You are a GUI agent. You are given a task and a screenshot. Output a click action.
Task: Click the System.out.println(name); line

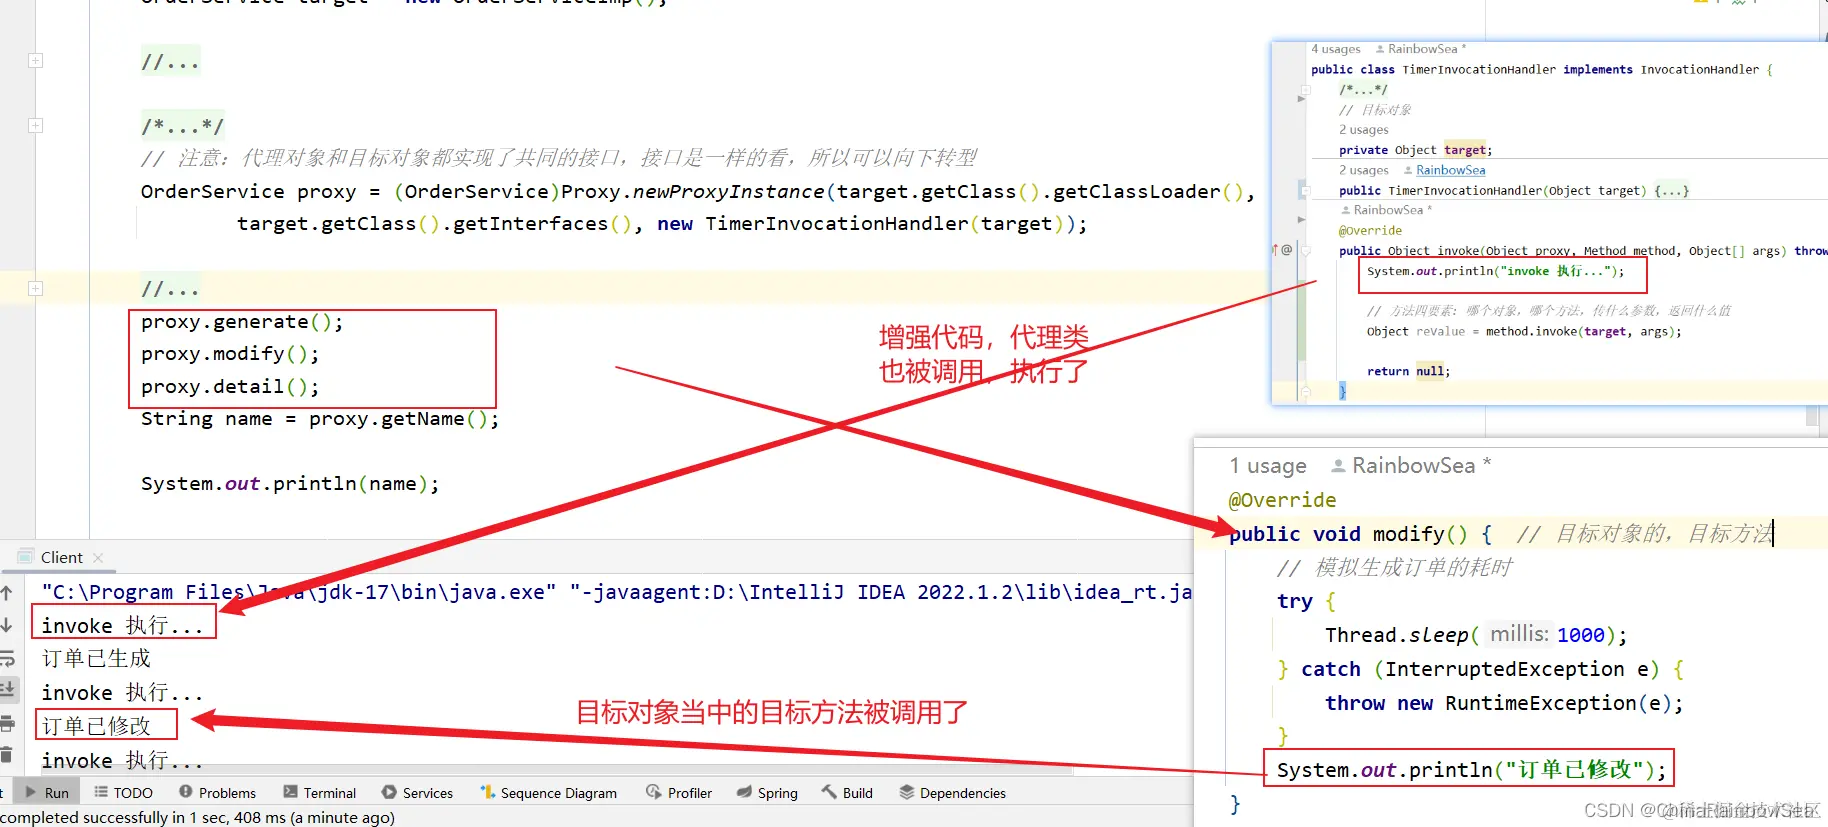click(x=290, y=484)
